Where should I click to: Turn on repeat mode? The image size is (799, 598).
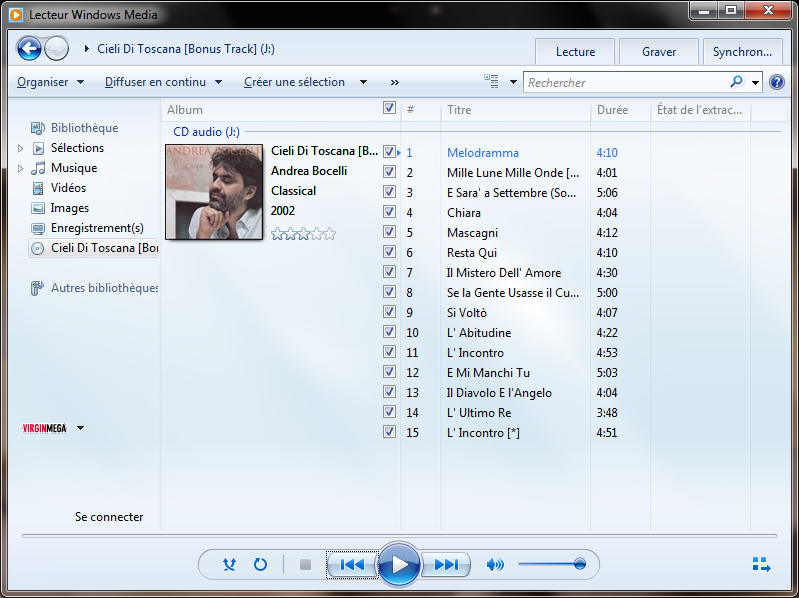(260, 564)
